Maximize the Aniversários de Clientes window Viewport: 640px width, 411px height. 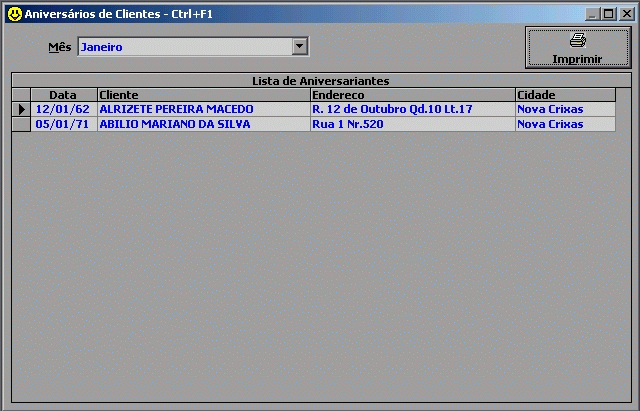[x=607, y=14]
